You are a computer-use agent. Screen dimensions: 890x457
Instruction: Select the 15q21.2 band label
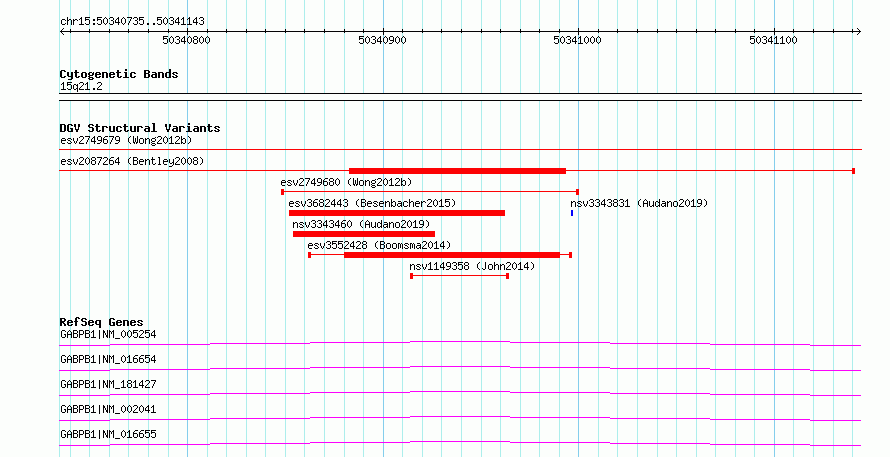[x=81, y=86]
